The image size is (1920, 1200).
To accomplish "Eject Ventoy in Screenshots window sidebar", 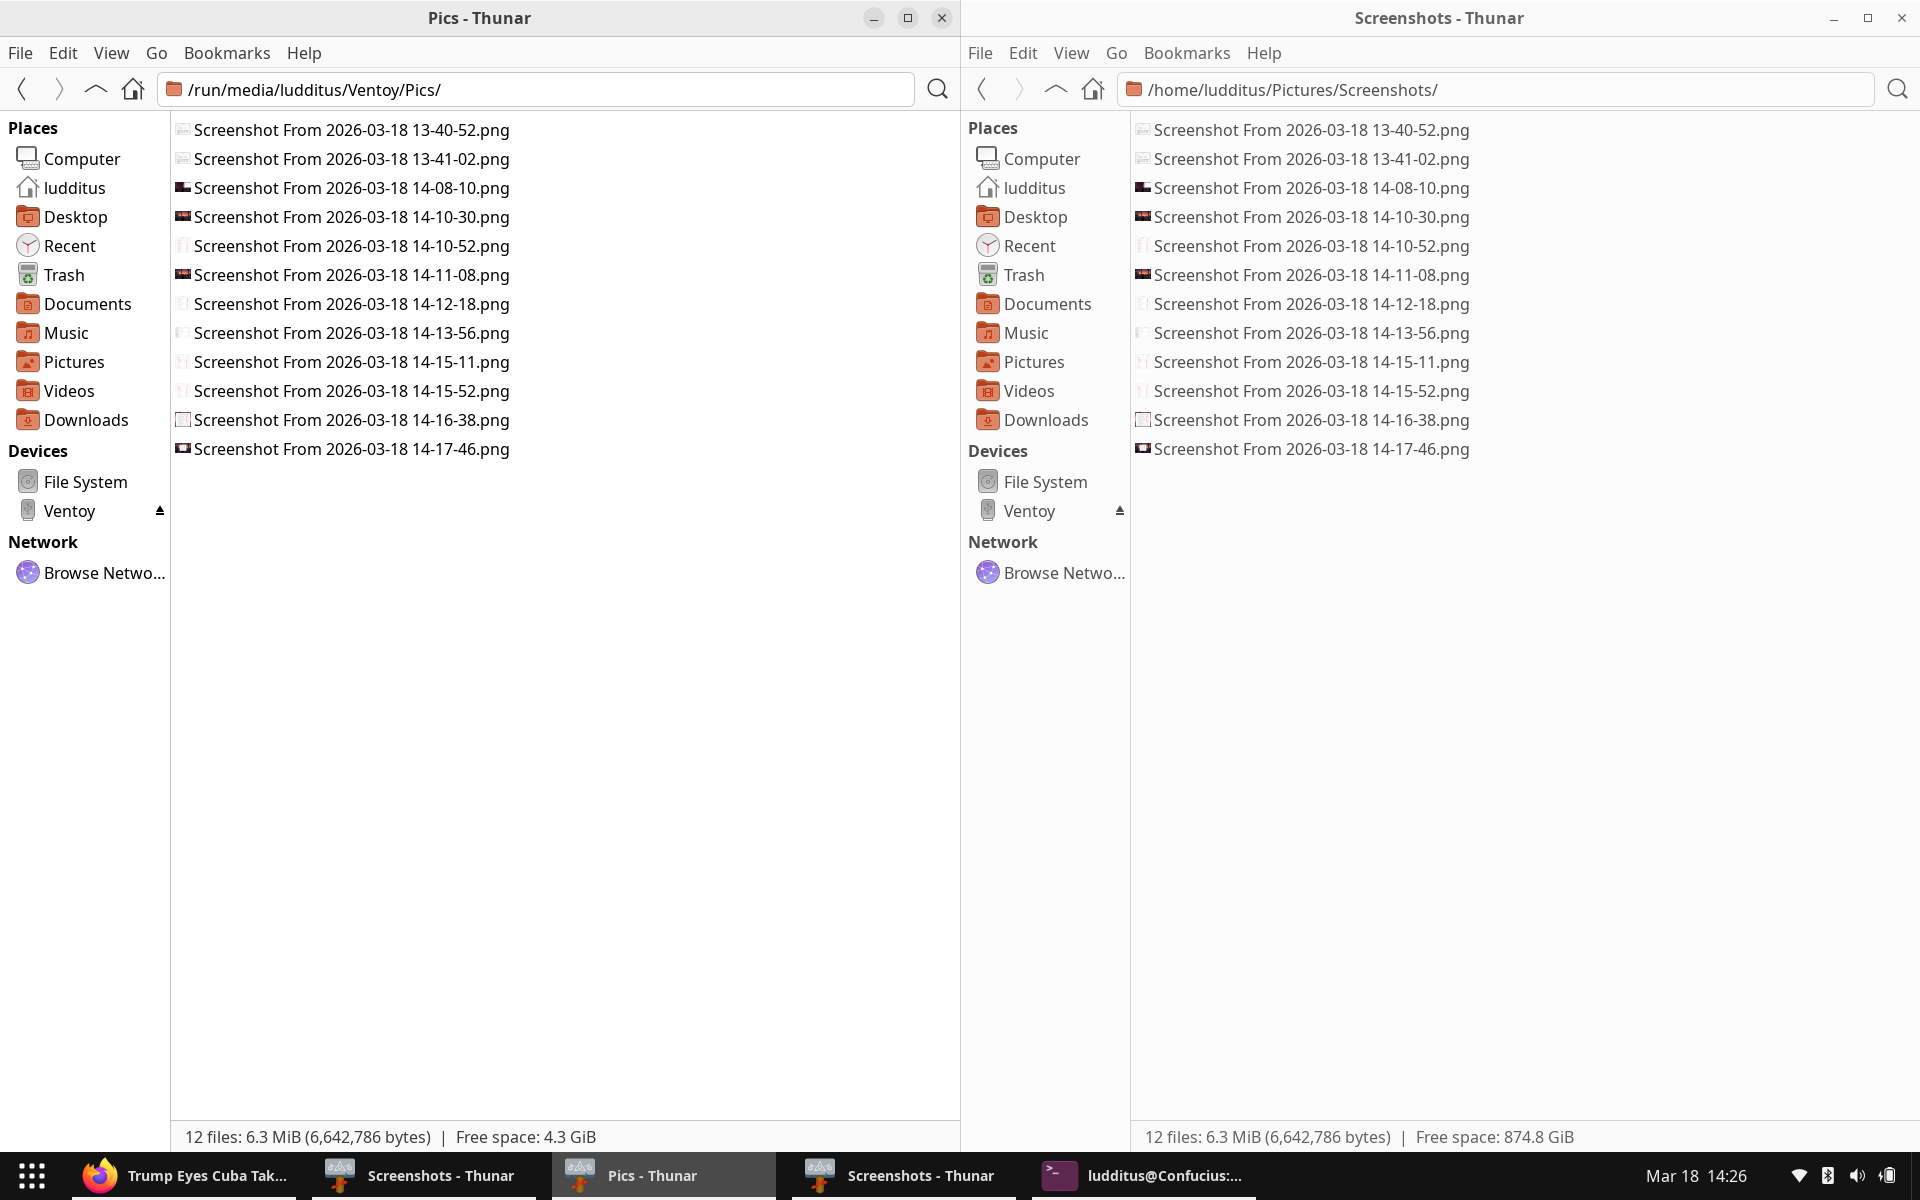I will coord(1119,511).
